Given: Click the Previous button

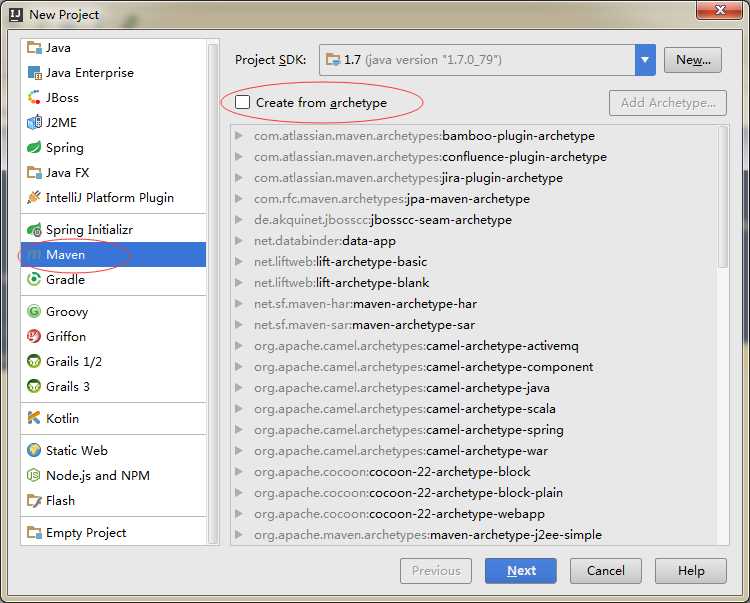Looking at the screenshot, I should point(436,570).
